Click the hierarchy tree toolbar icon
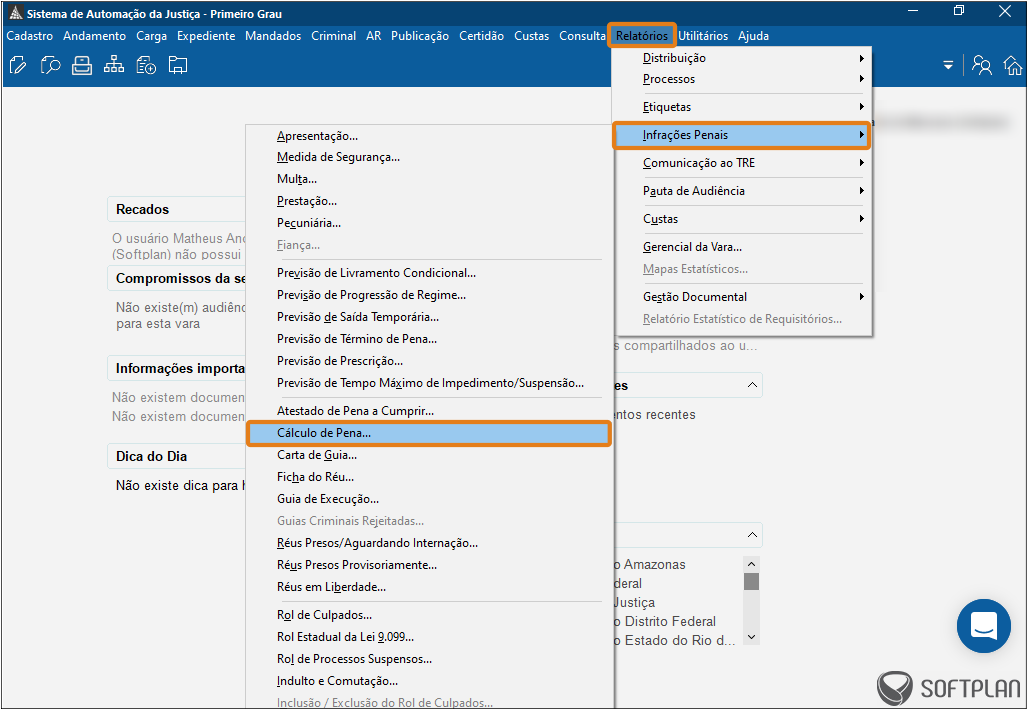This screenshot has width=1028, height=710. click(113, 65)
